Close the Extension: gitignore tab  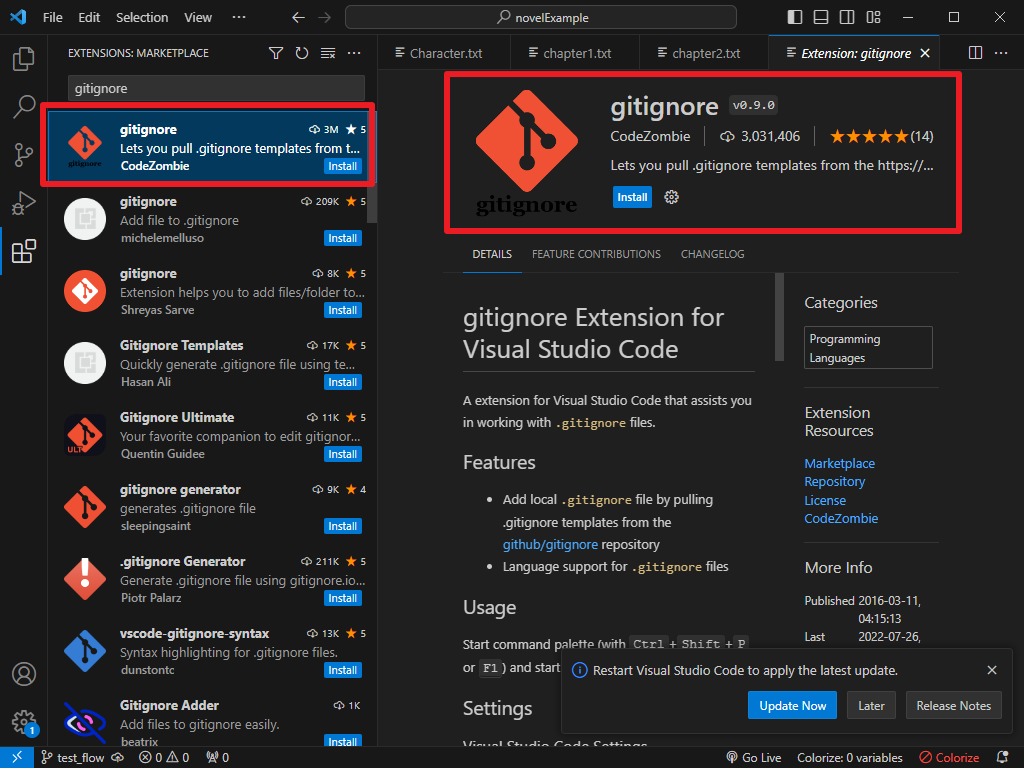(925, 54)
